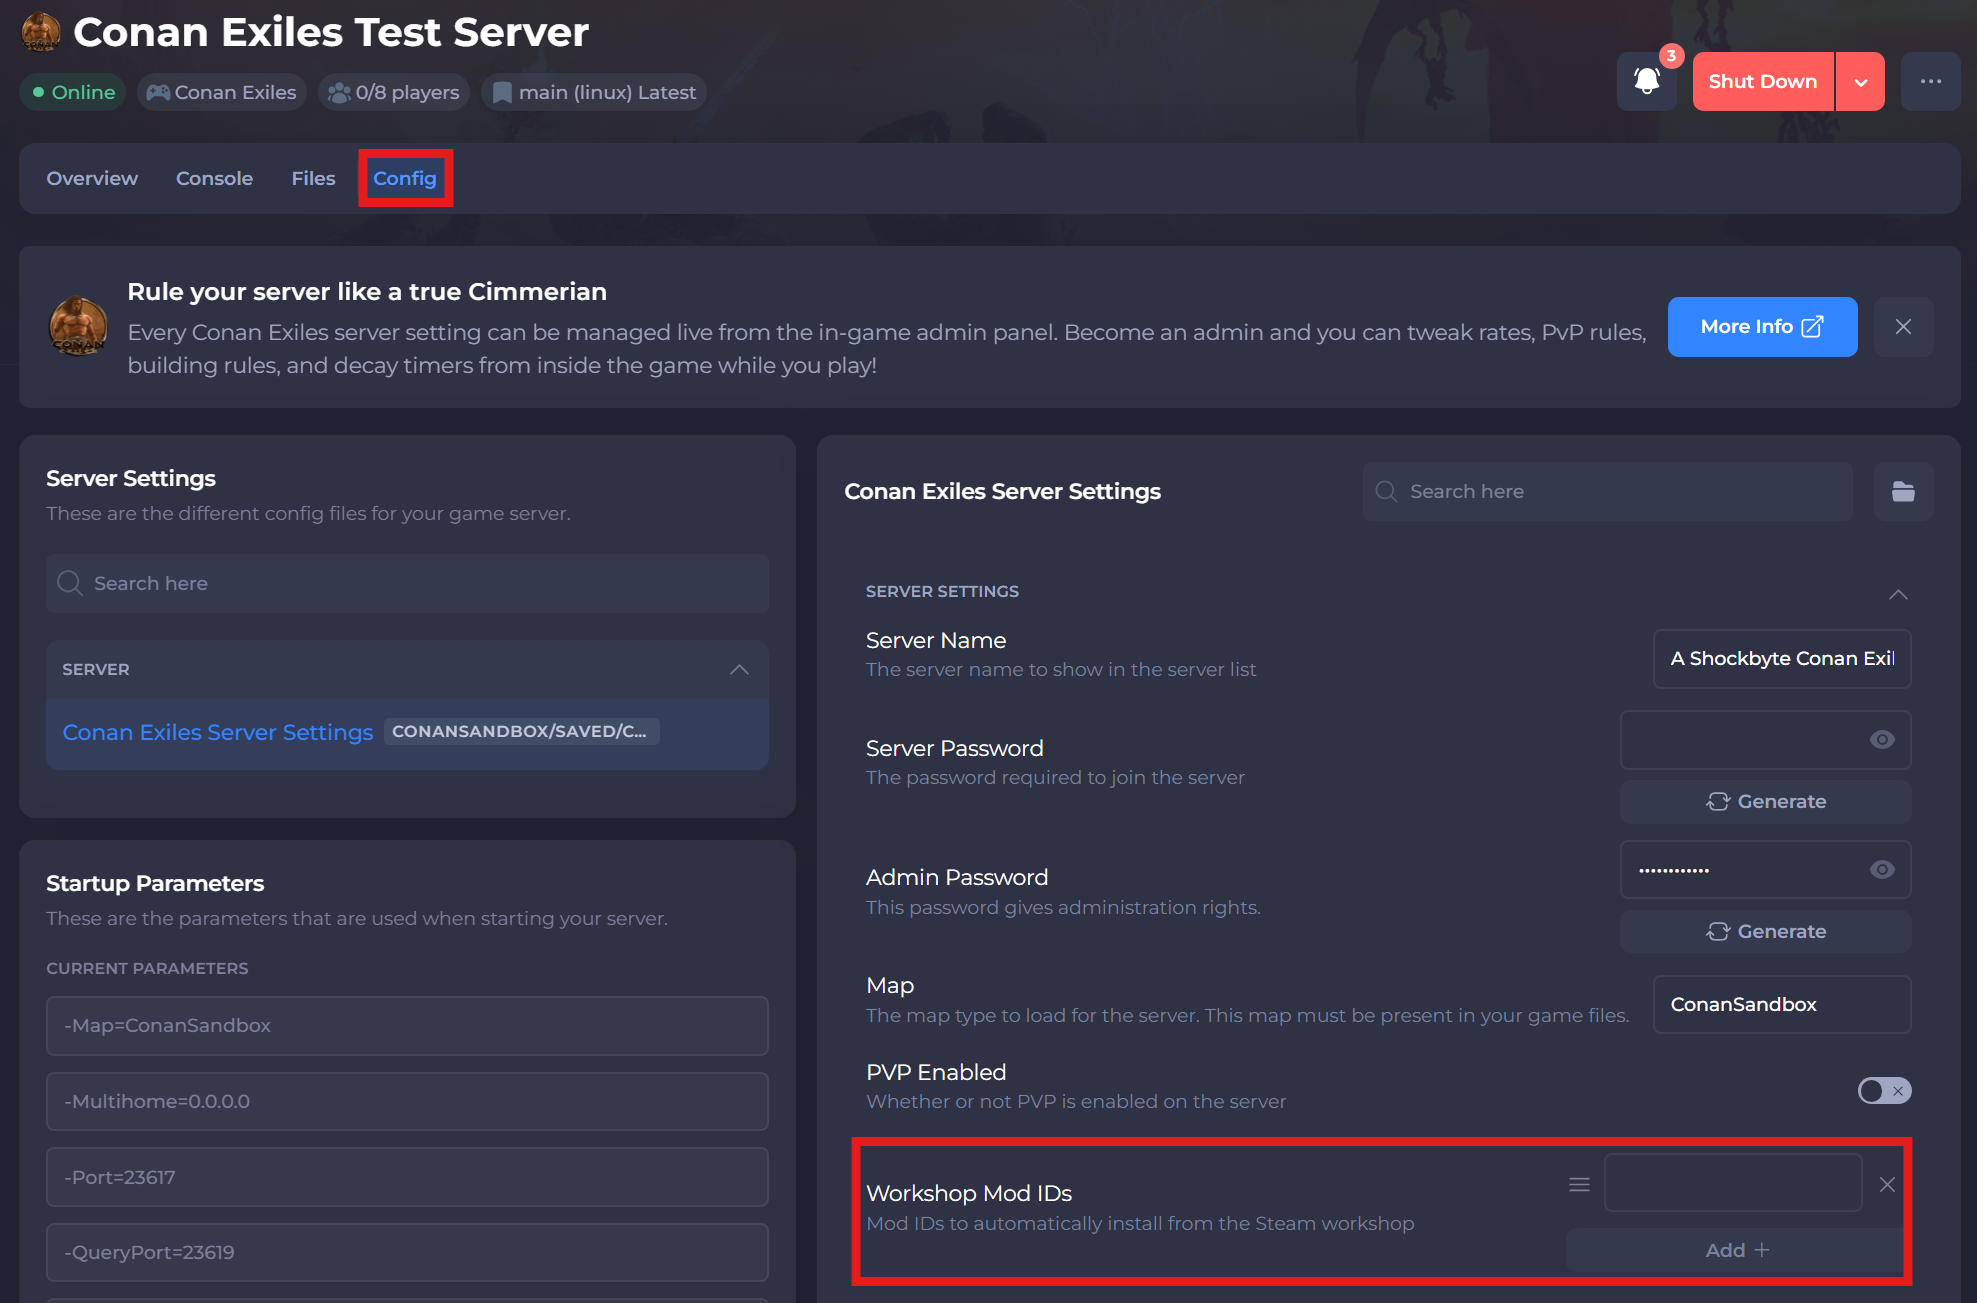
Task: Reveal the Admin Password with eye icon
Action: (1882, 870)
